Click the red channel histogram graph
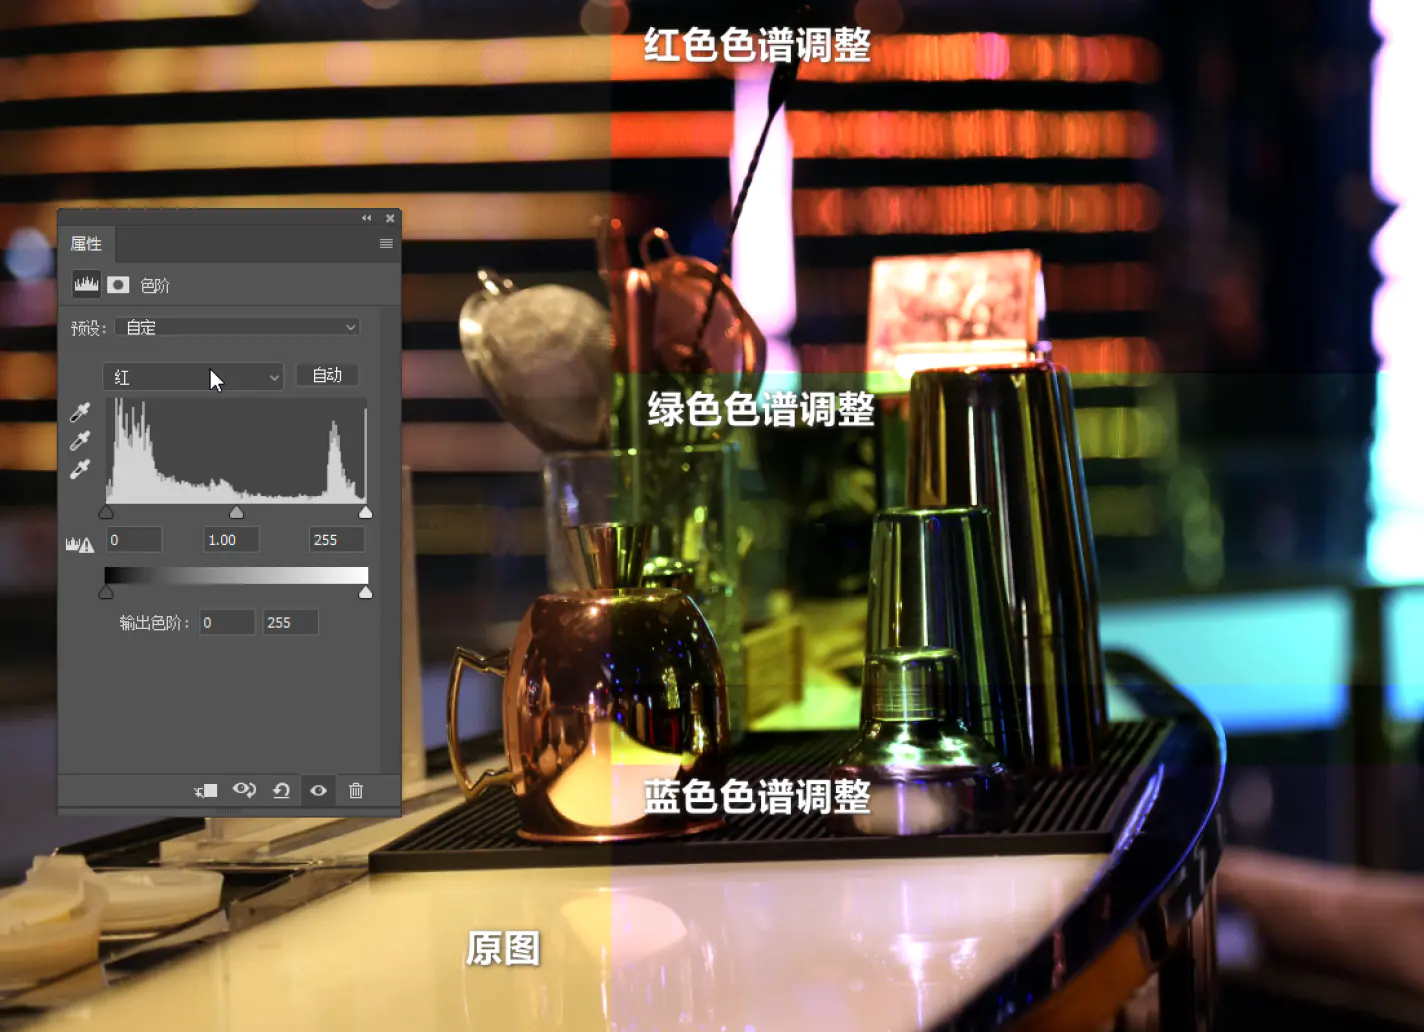 (236, 450)
